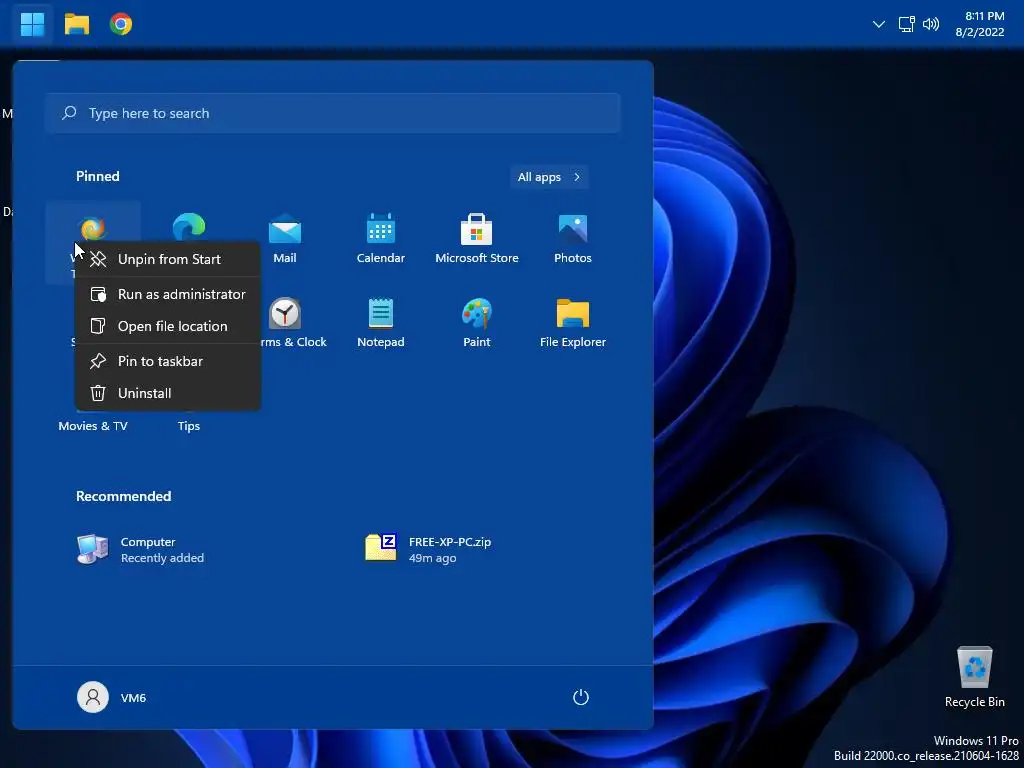Select Unpin from Start
The image size is (1024, 768).
pos(168,259)
